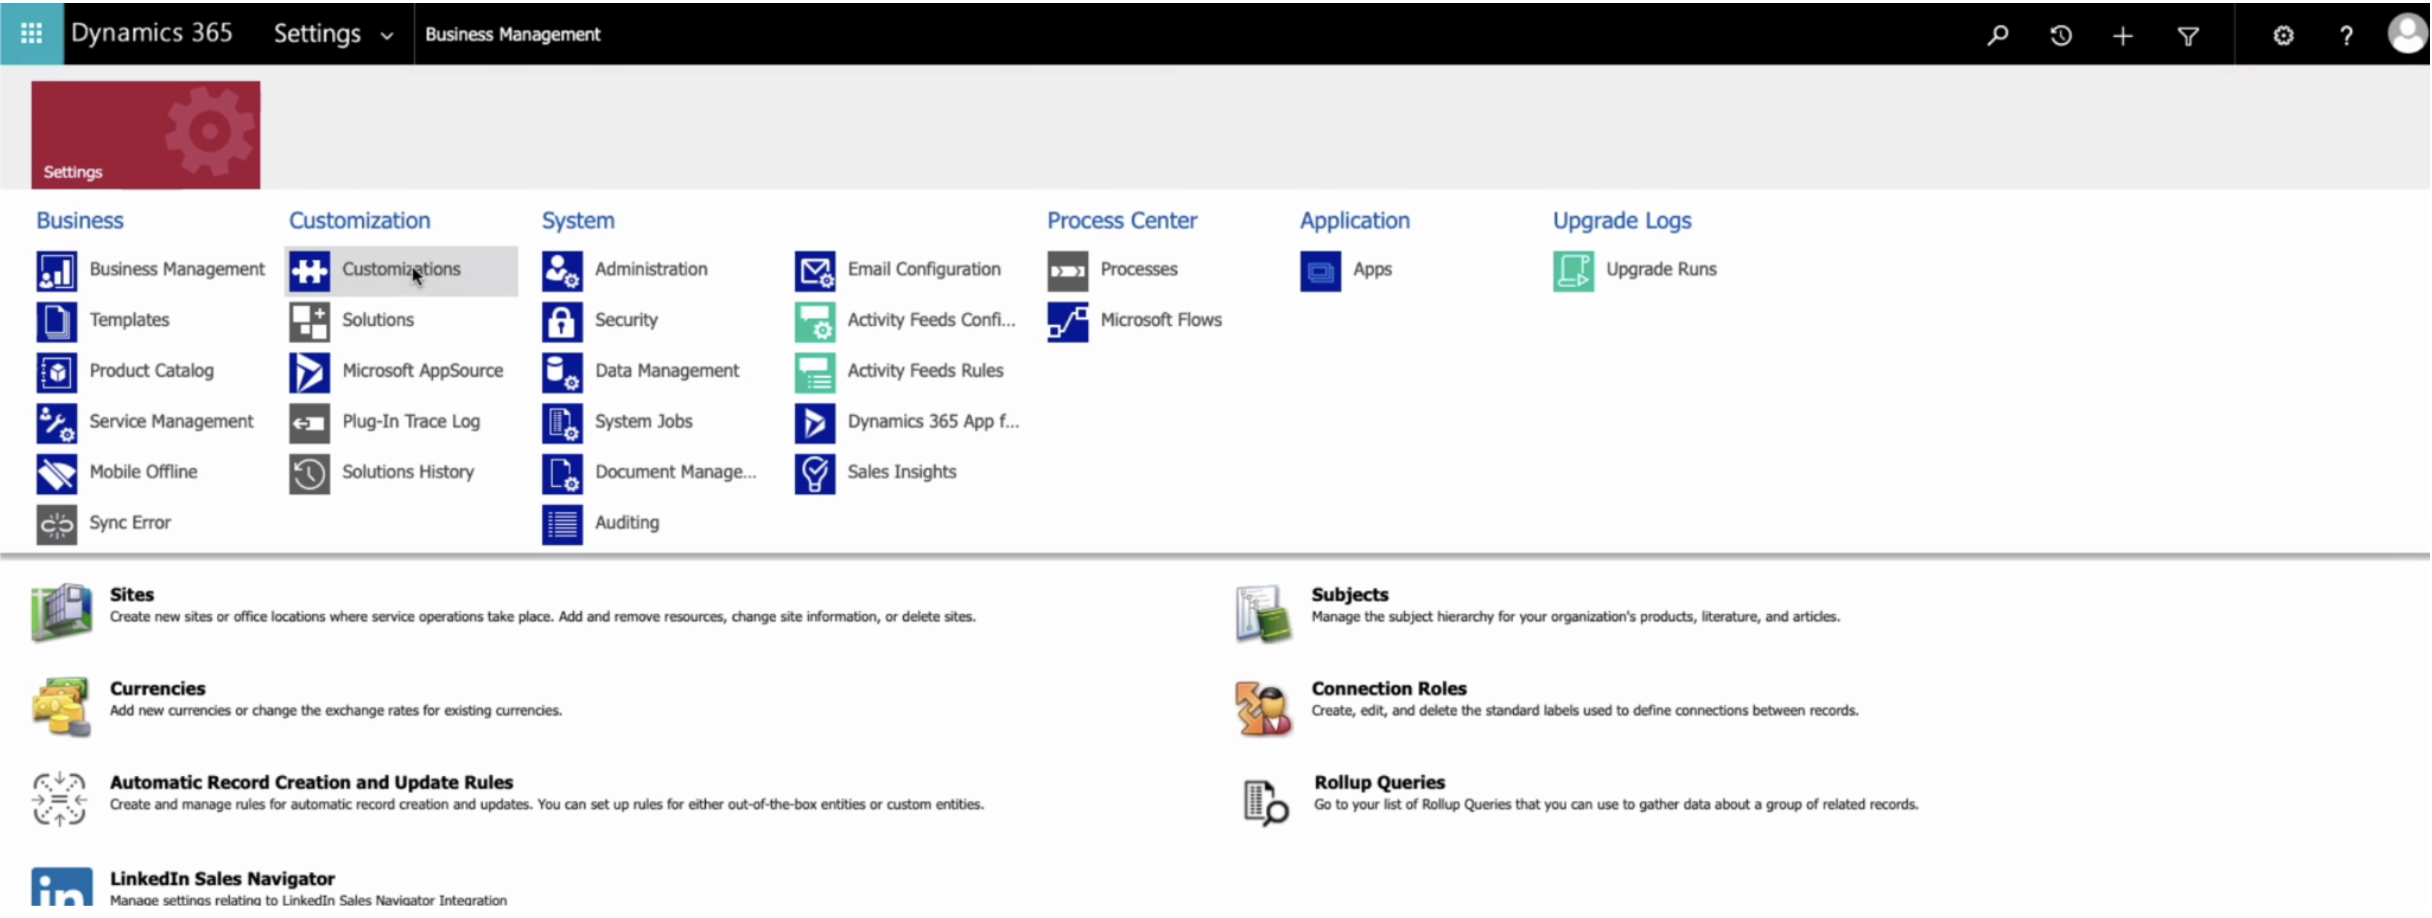Click the Business Management breadcrumb
The height and width of the screenshot is (918, 2432).
click(x=512, y=34)
